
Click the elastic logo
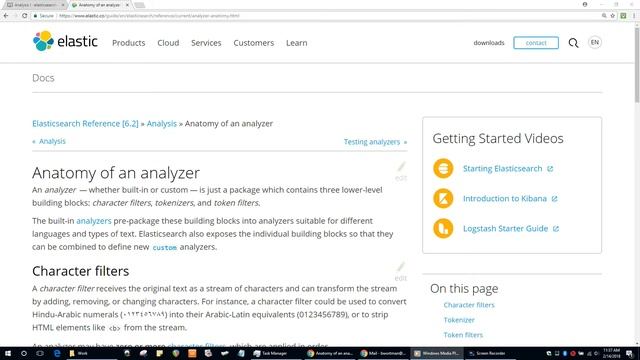pos(65,41)
